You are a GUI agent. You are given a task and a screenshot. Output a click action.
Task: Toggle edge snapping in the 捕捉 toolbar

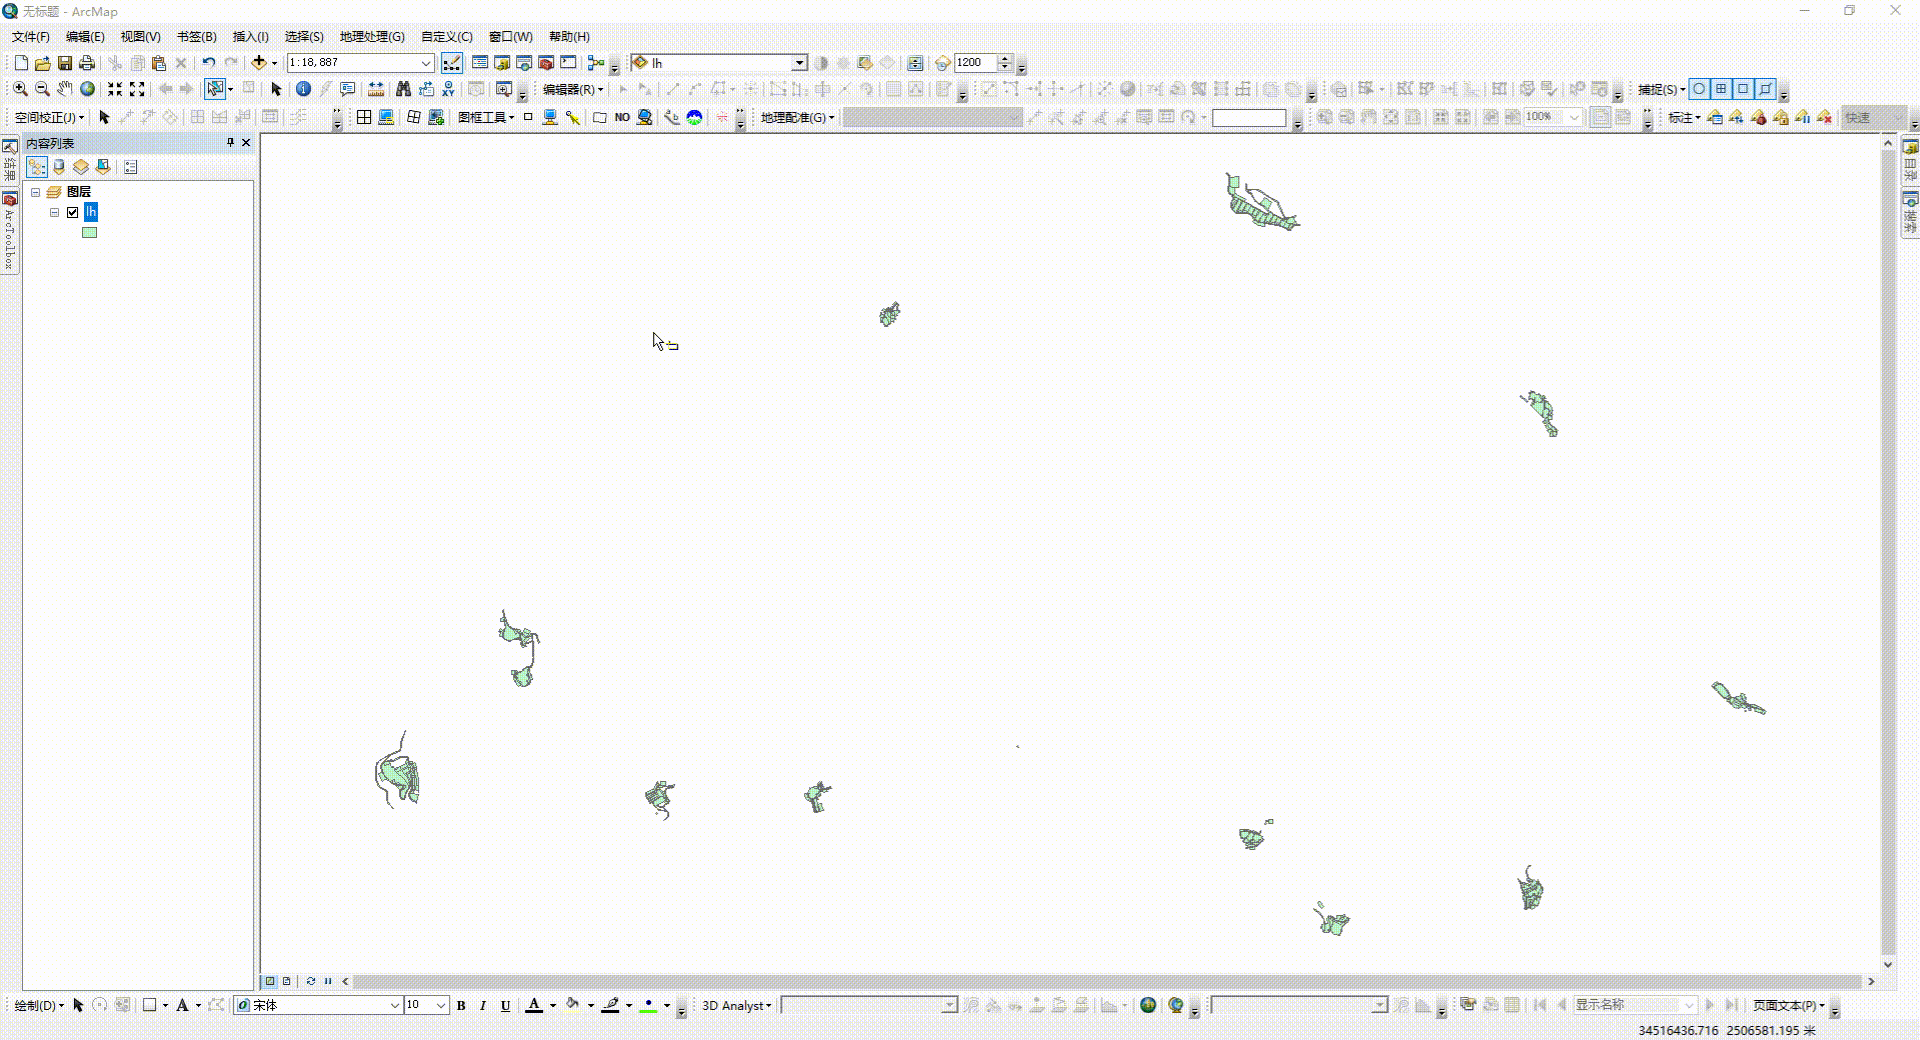1763,89
